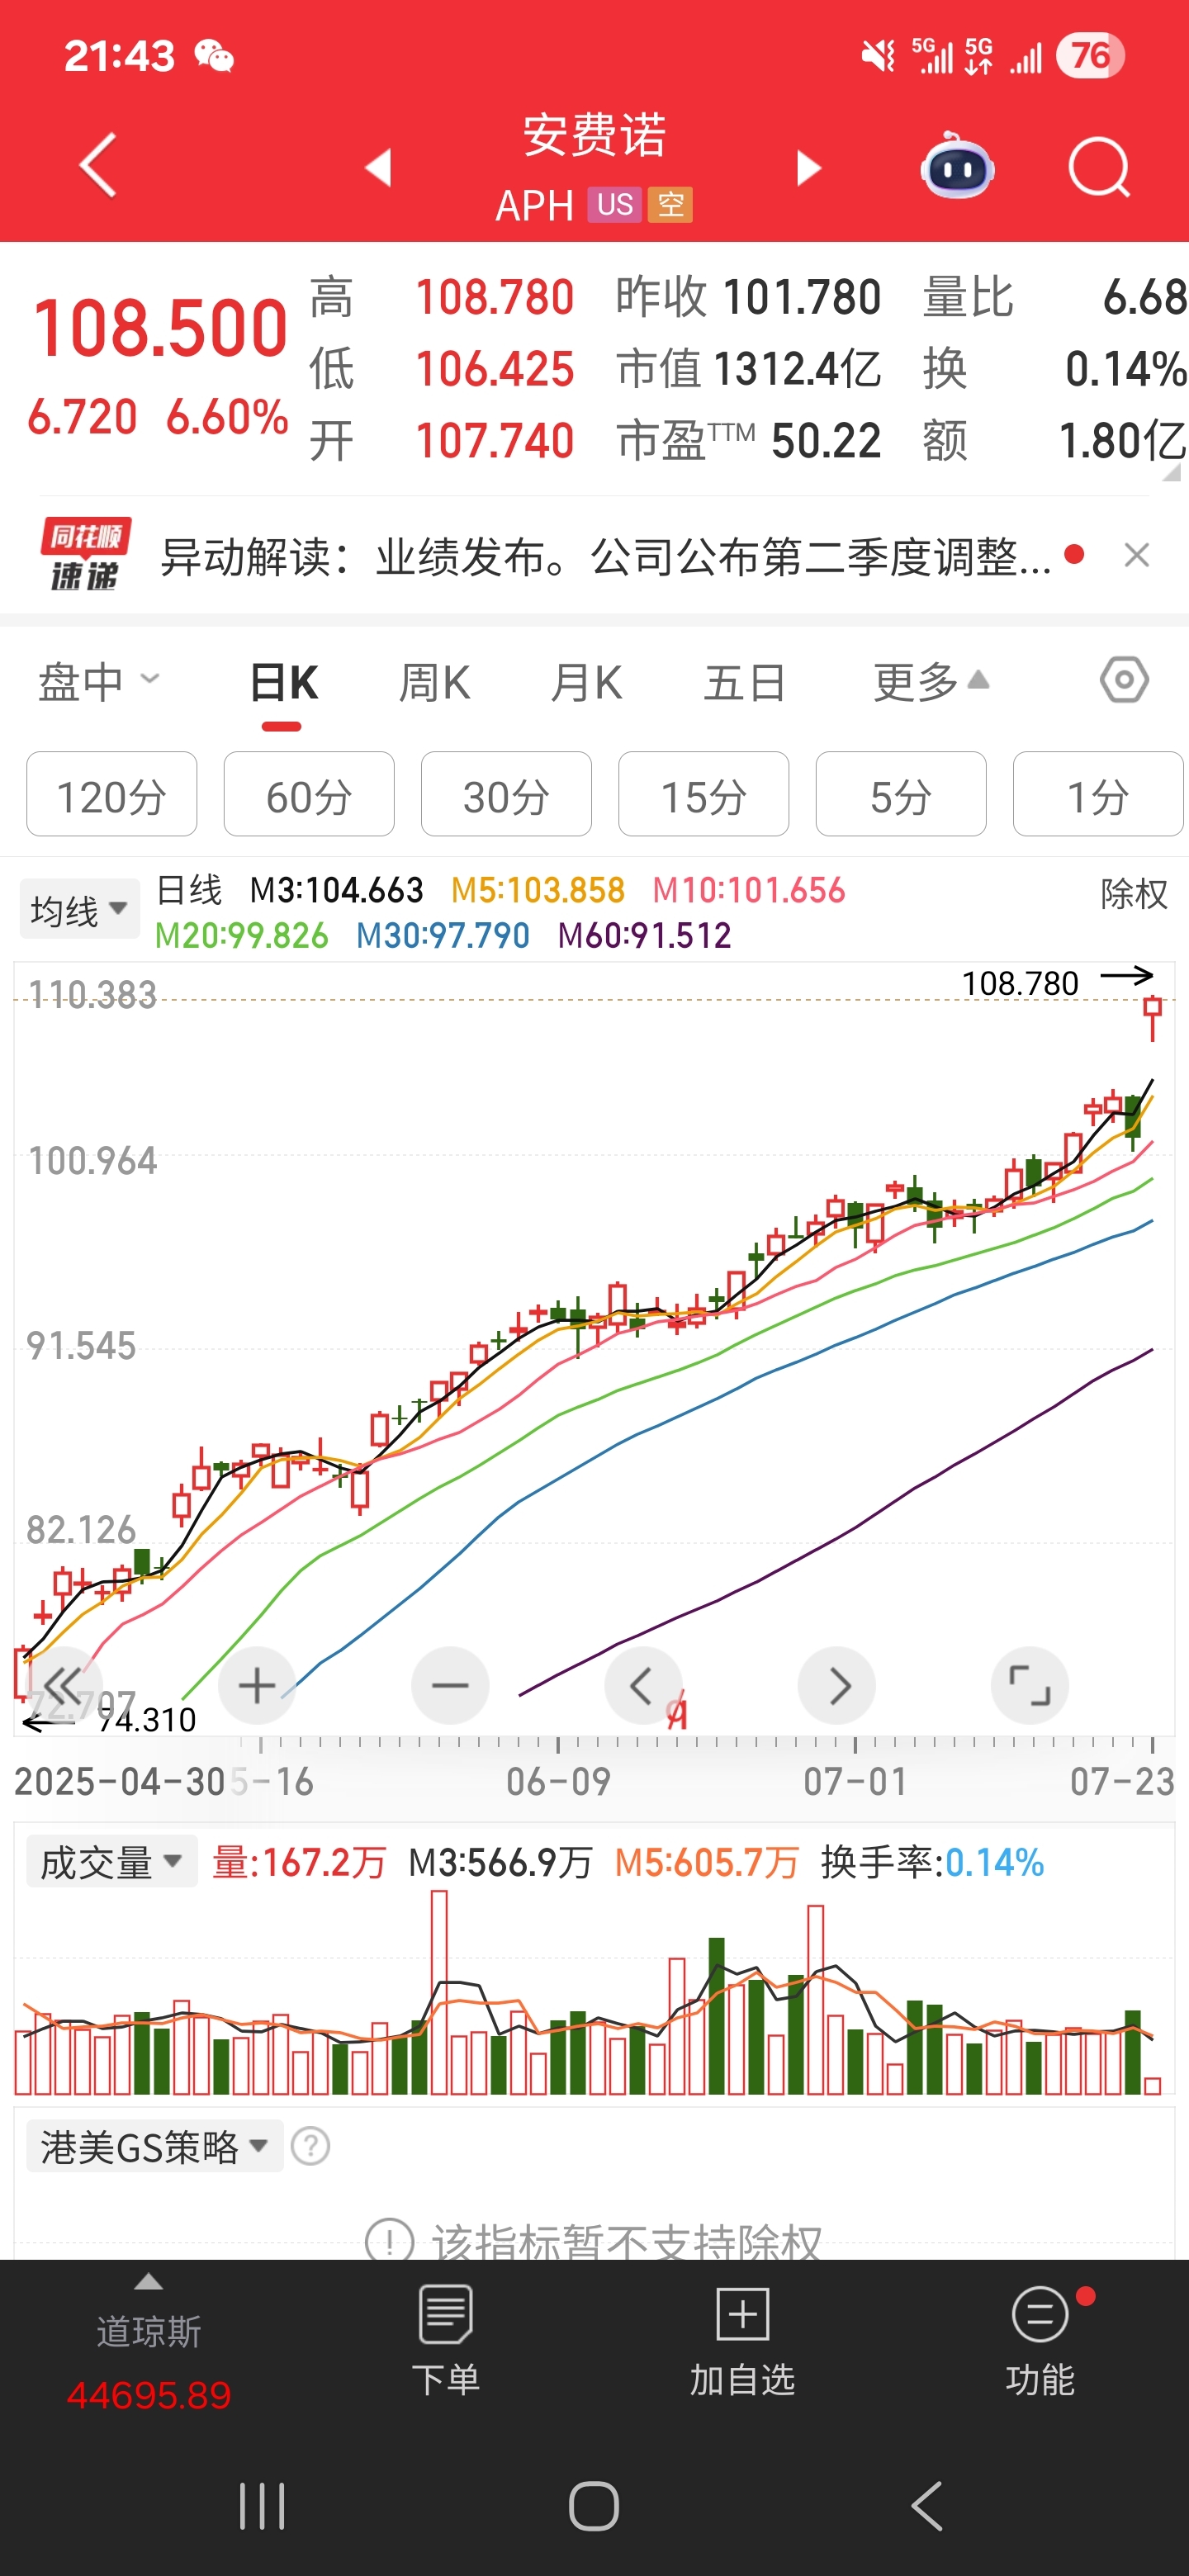1189x2576 pixels.
Task: Go to next stock with right triangle
Action: pos(808,167)
